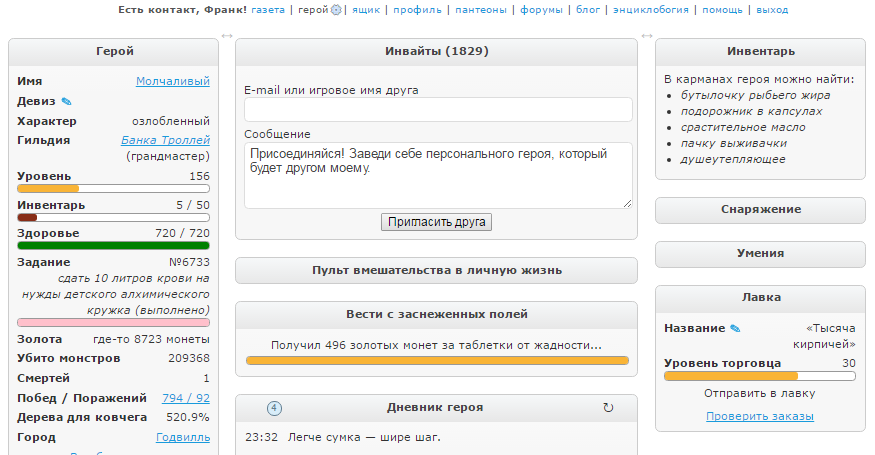The width and height of the screenshot is (875, 455).
Task: Click pencil icon beside shop Название
Action: click(x=735, y=328)
